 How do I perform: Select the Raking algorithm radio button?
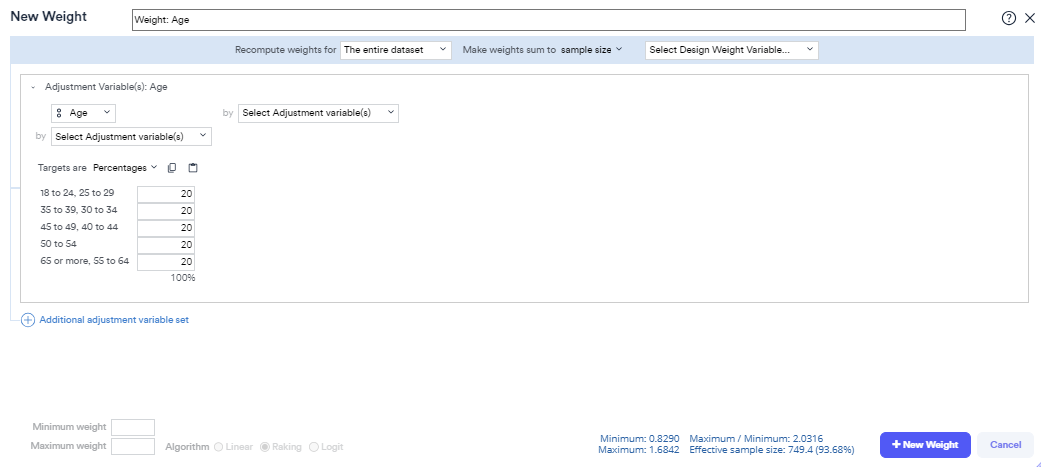265,447
